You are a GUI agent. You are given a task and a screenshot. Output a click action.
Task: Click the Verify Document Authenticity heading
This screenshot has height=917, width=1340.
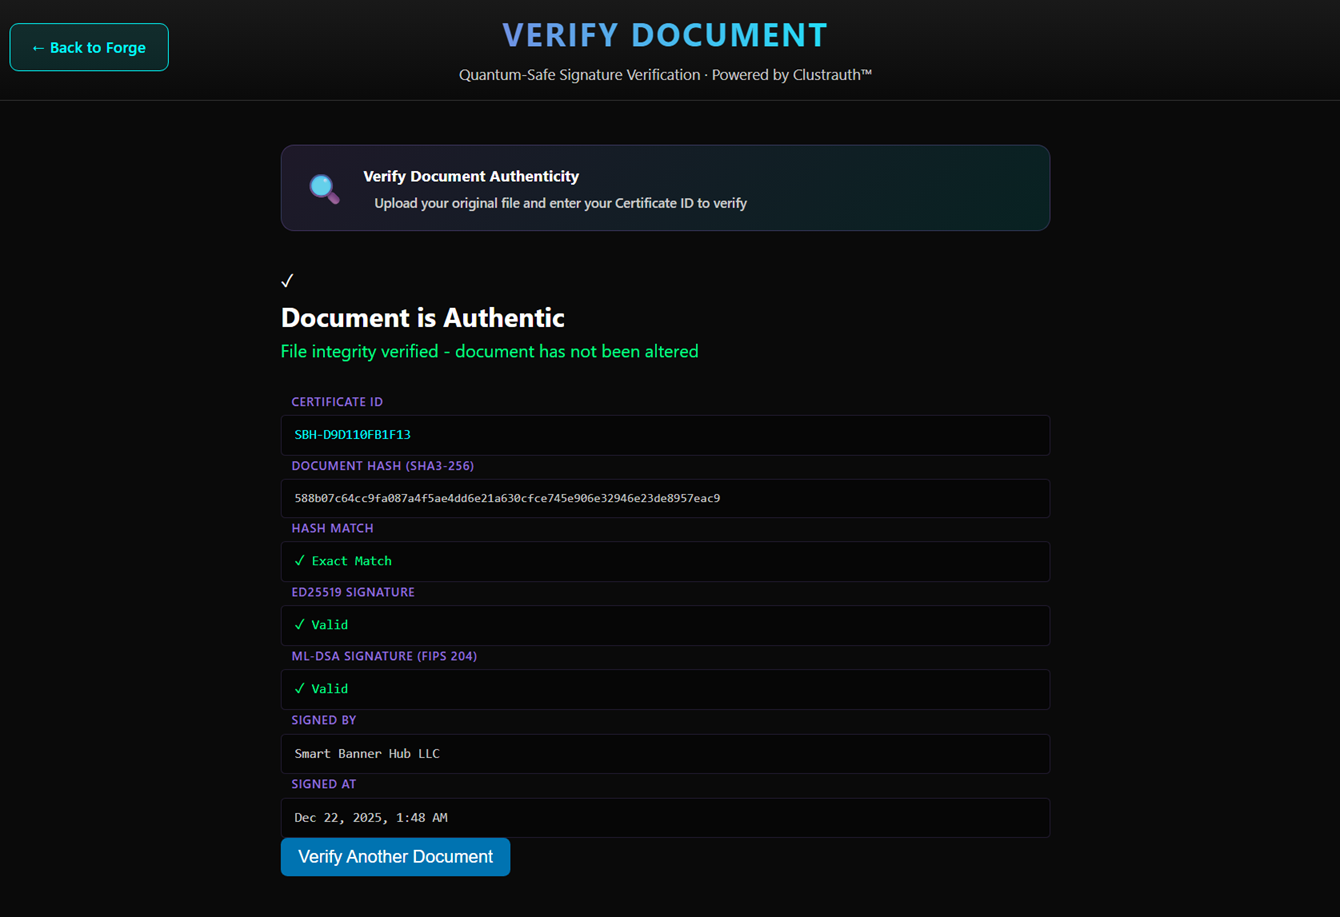(471, 176)
